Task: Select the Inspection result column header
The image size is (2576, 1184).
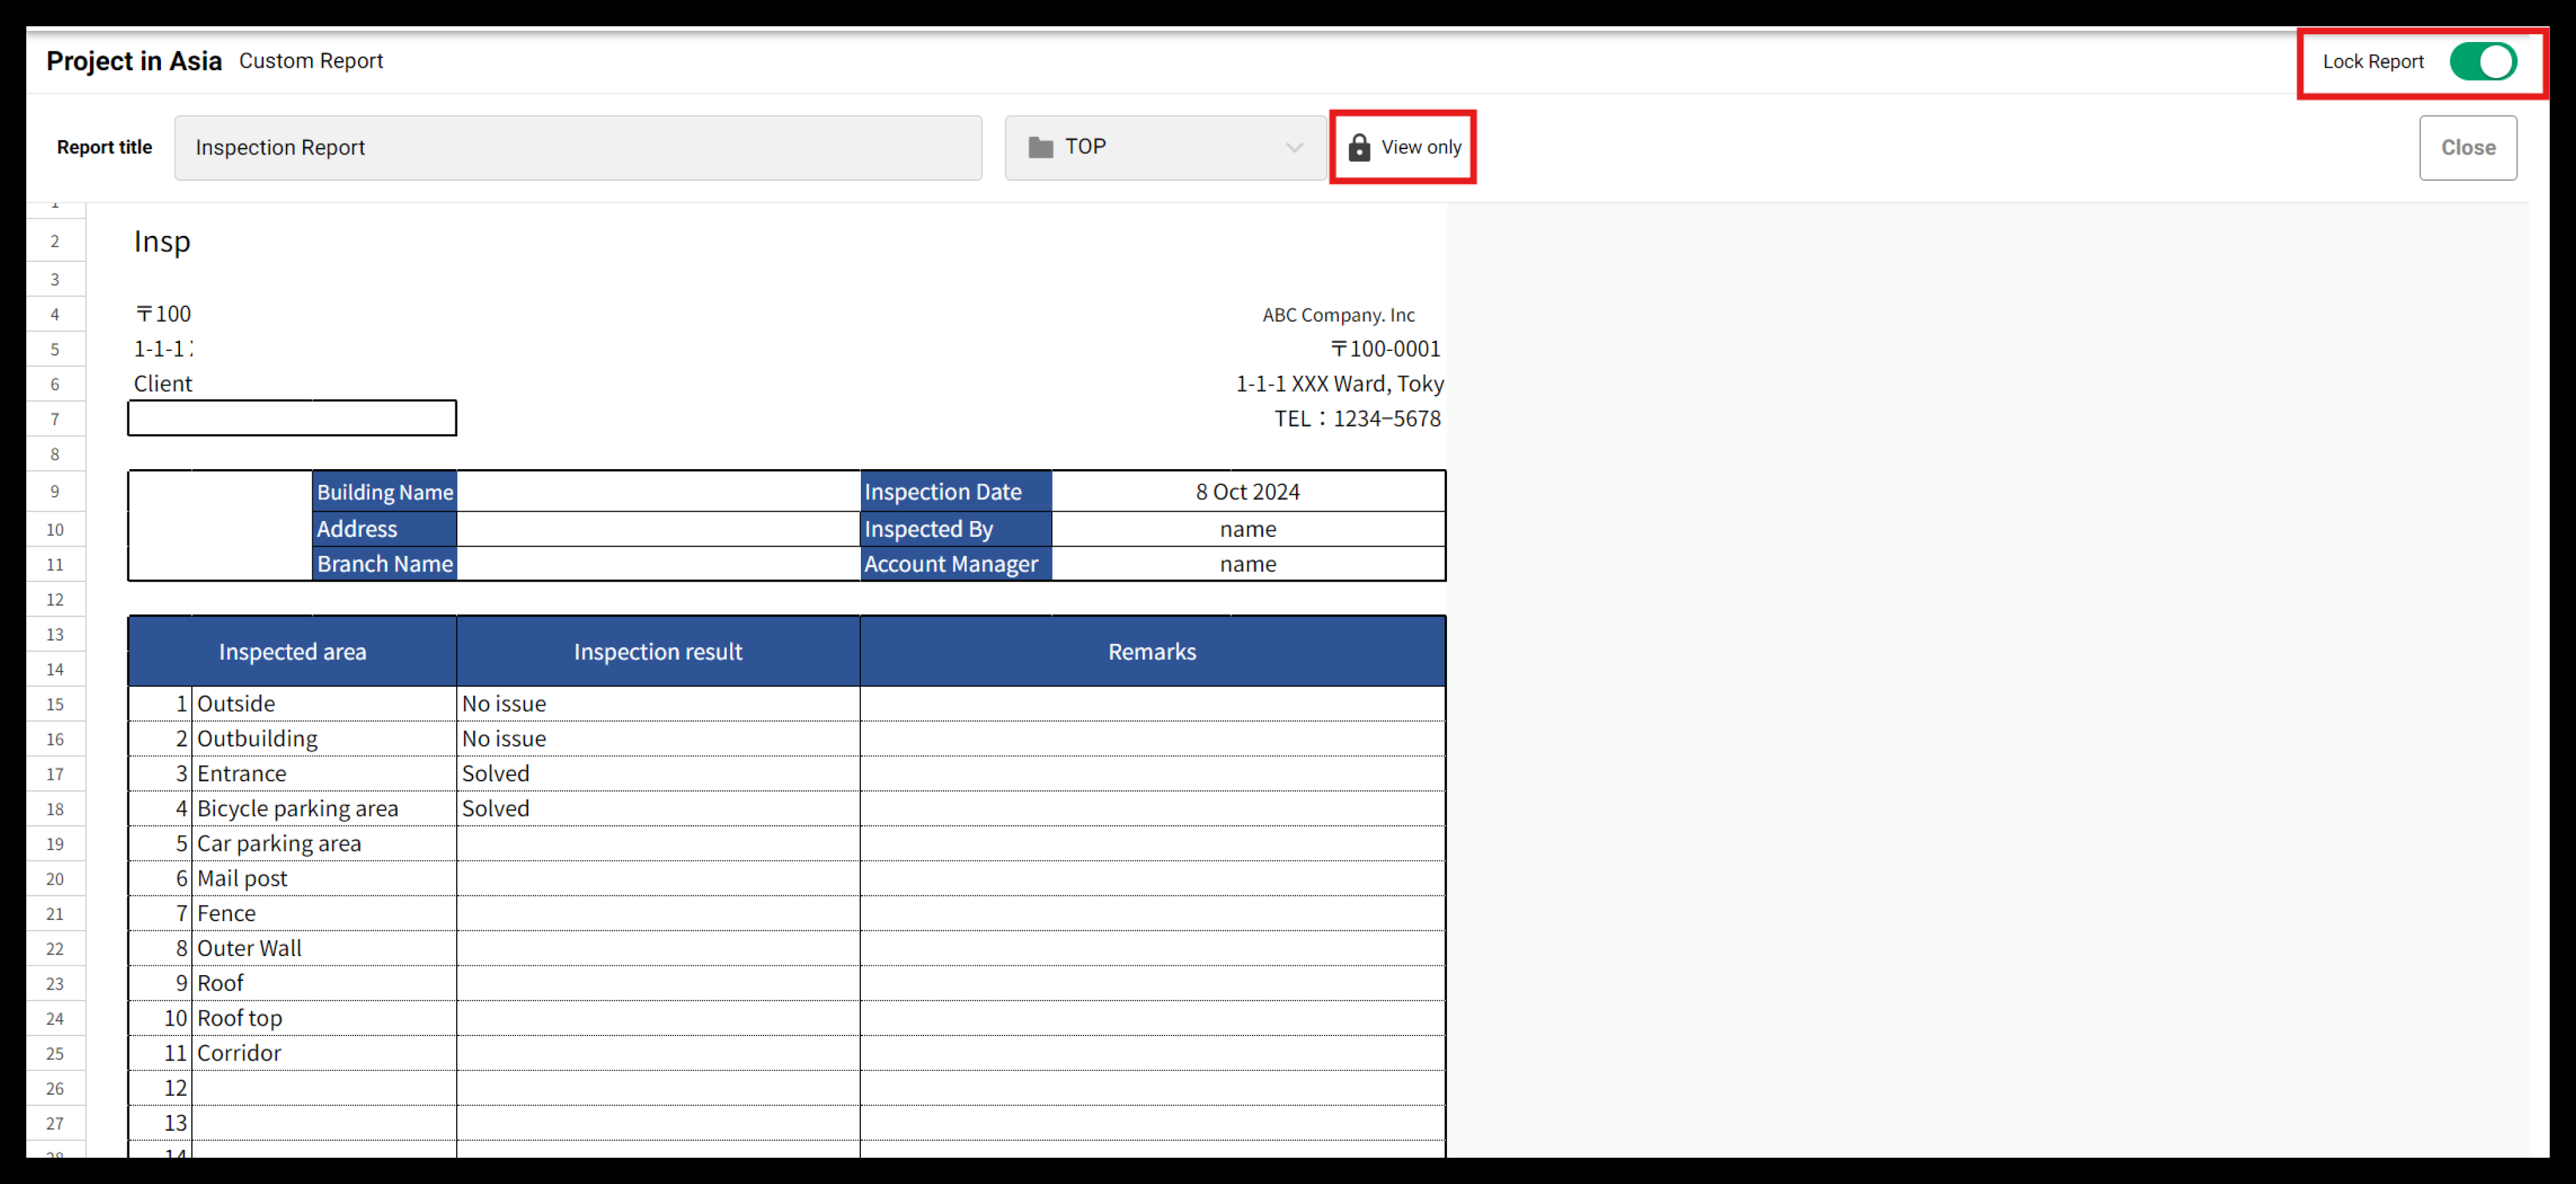Action: pyautogui.click(x=657, y=652)
